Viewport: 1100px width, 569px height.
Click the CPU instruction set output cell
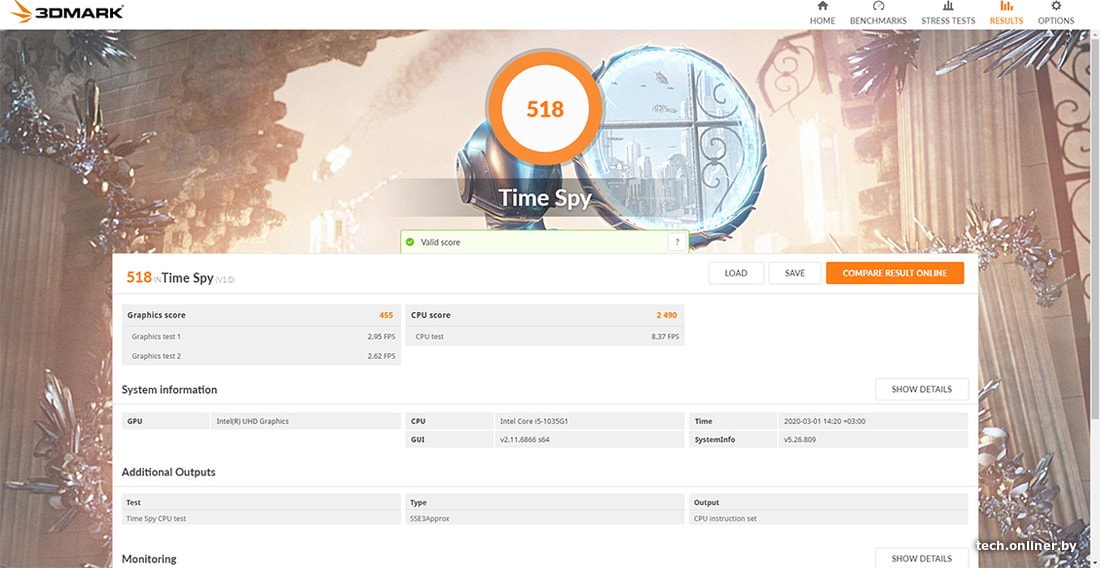(x=829, y=518)
